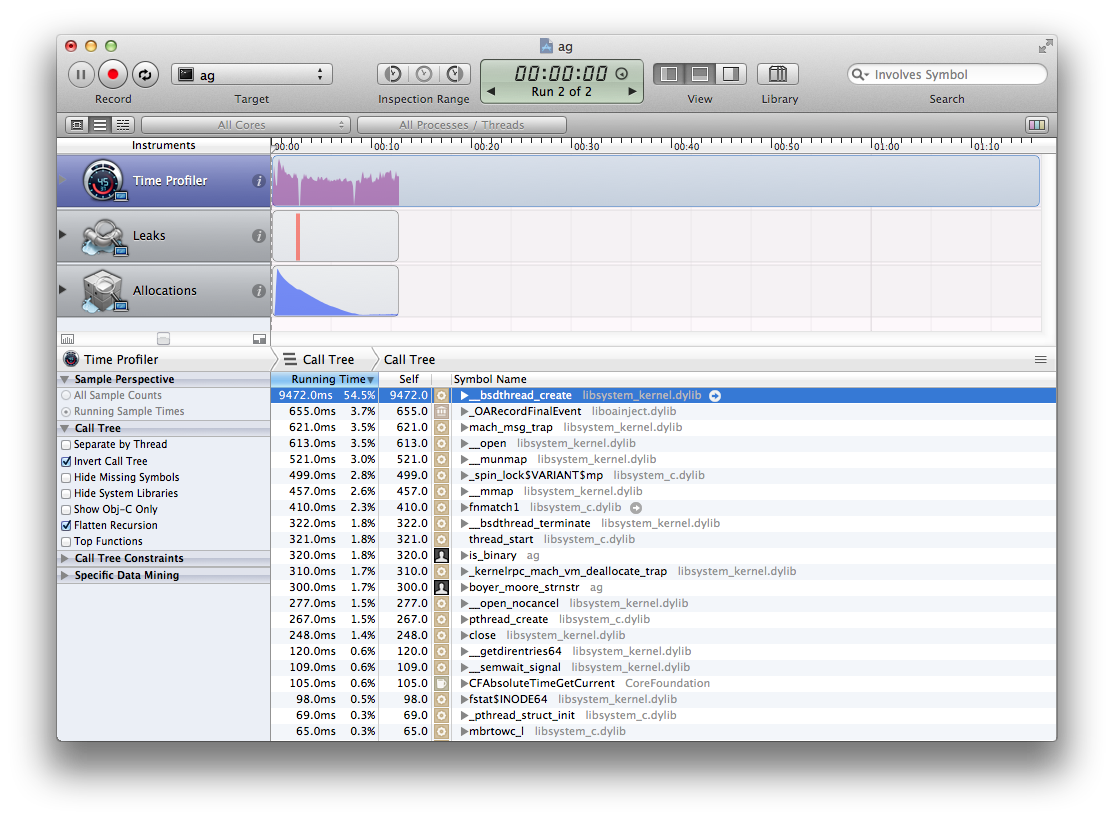The width and height of the screenshot is (1114, 820).
Task: Enable Show Obj-C Only checkbox
Action: click(x=66, y=509)
